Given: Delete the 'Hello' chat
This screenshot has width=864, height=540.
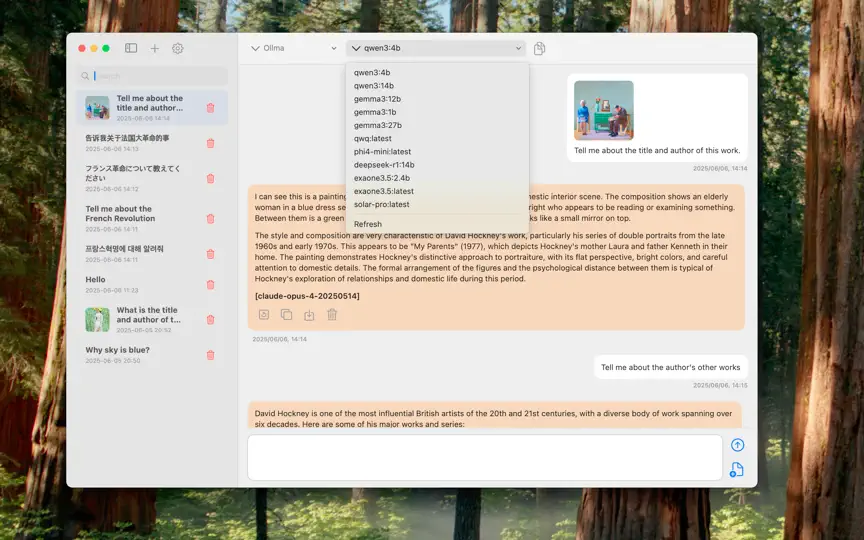Looking at the screenshot, I should 210,285.
